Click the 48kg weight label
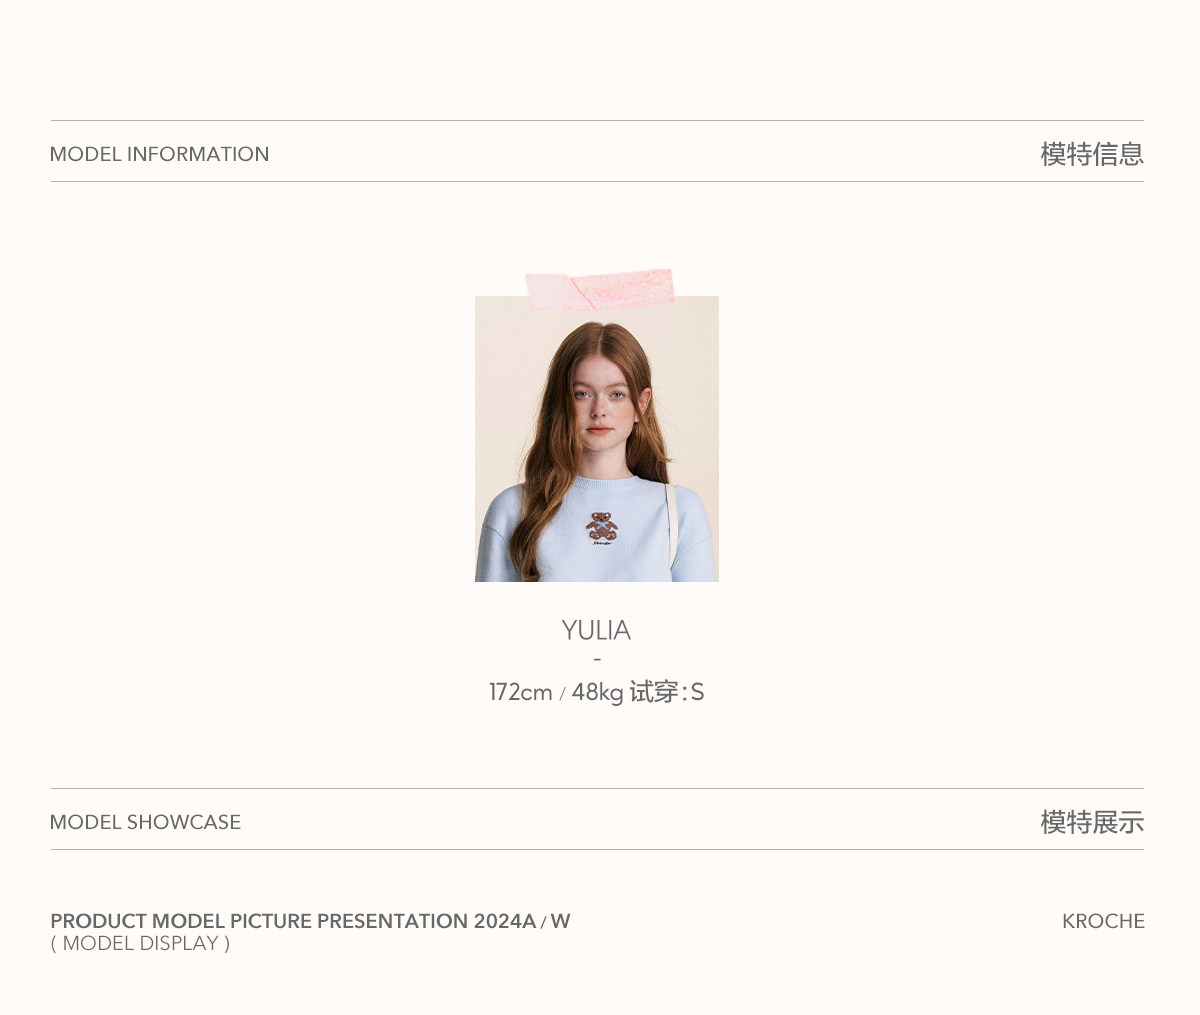Screen dimensions: 1200x1015 click(x=597, y=692)
